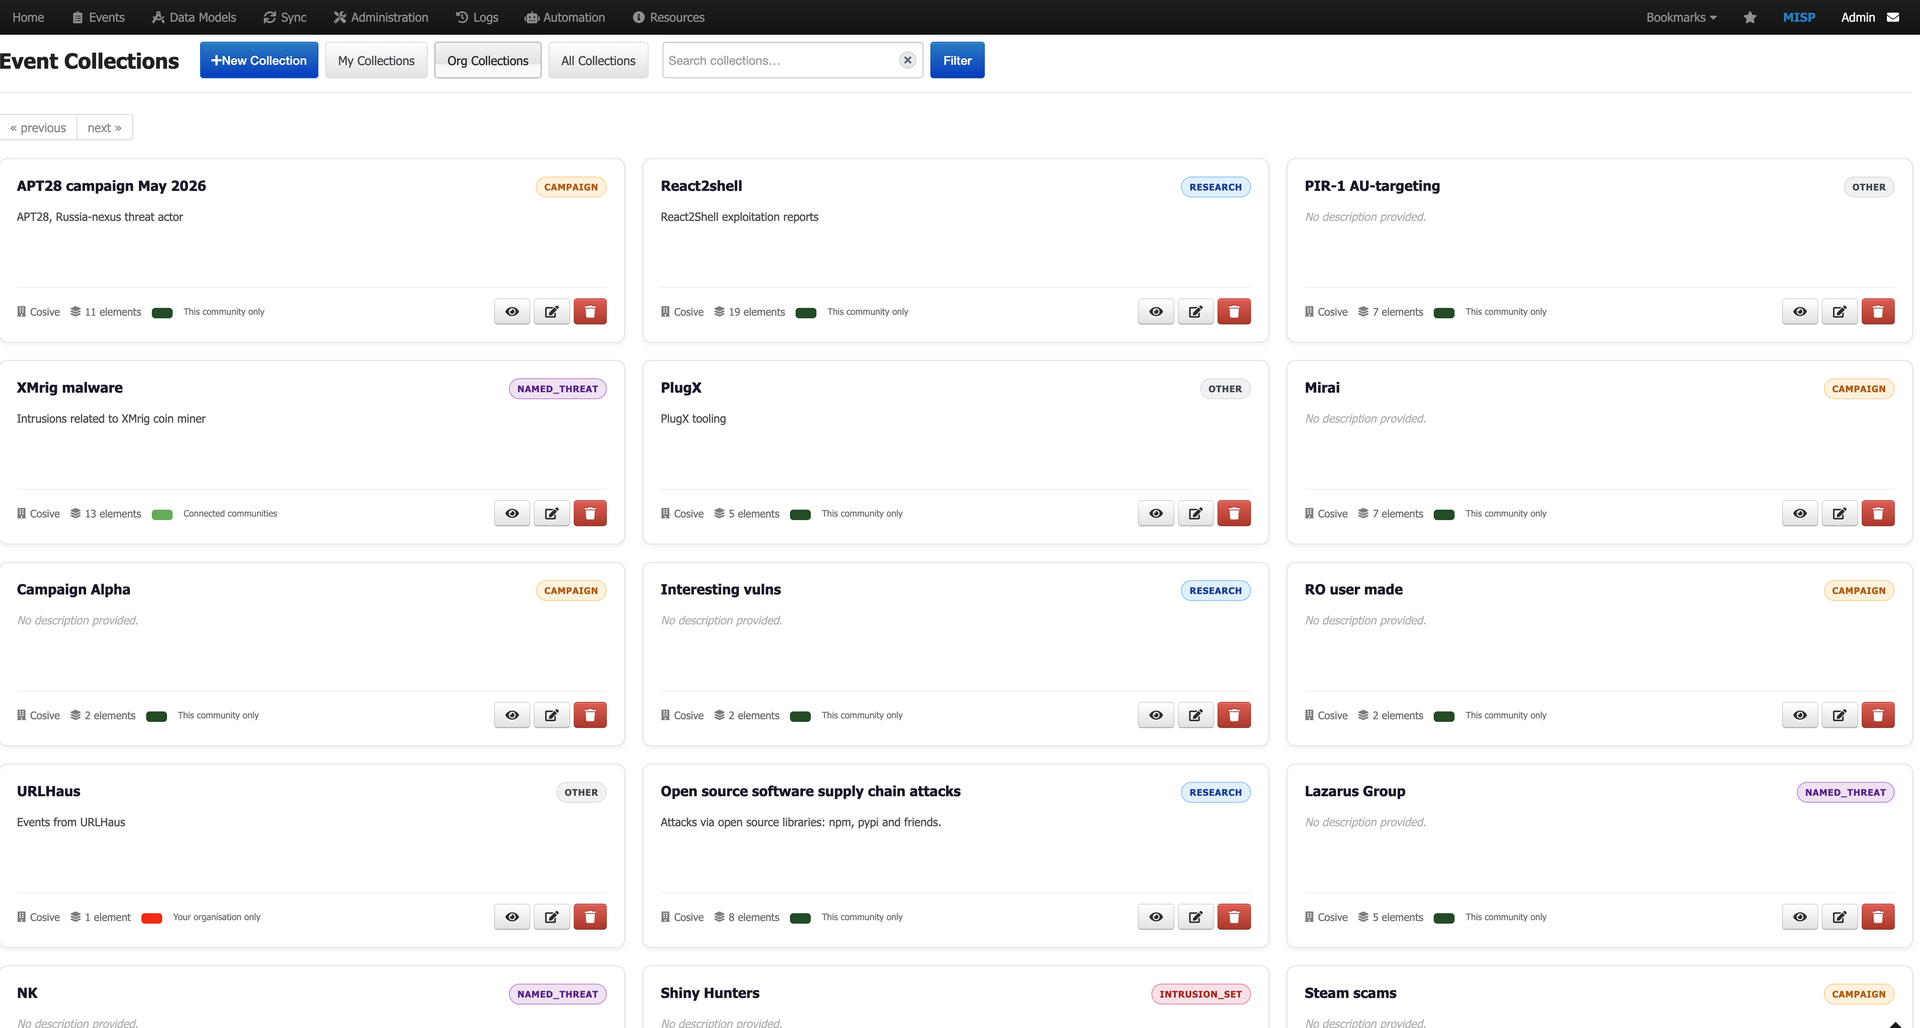
Task: Go to next page of collections
Action: pos(104,128)
